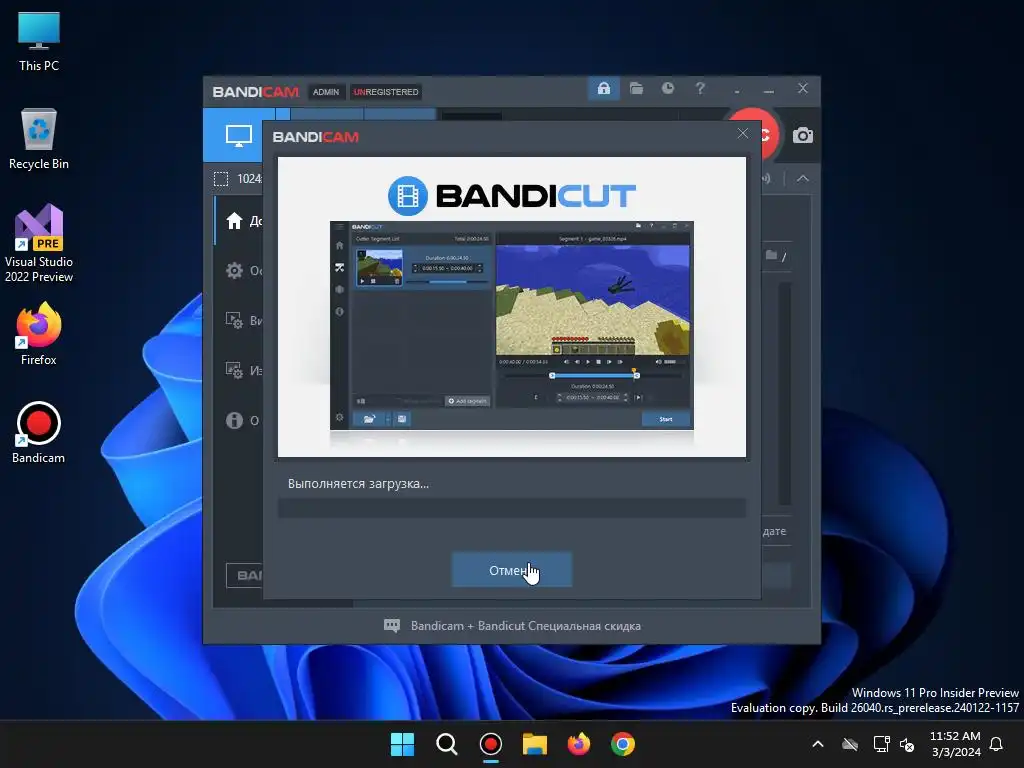This screenshot has width=1024, height=768.
Task: Minimize the Bandicam window
Action: tap(769, 89)
